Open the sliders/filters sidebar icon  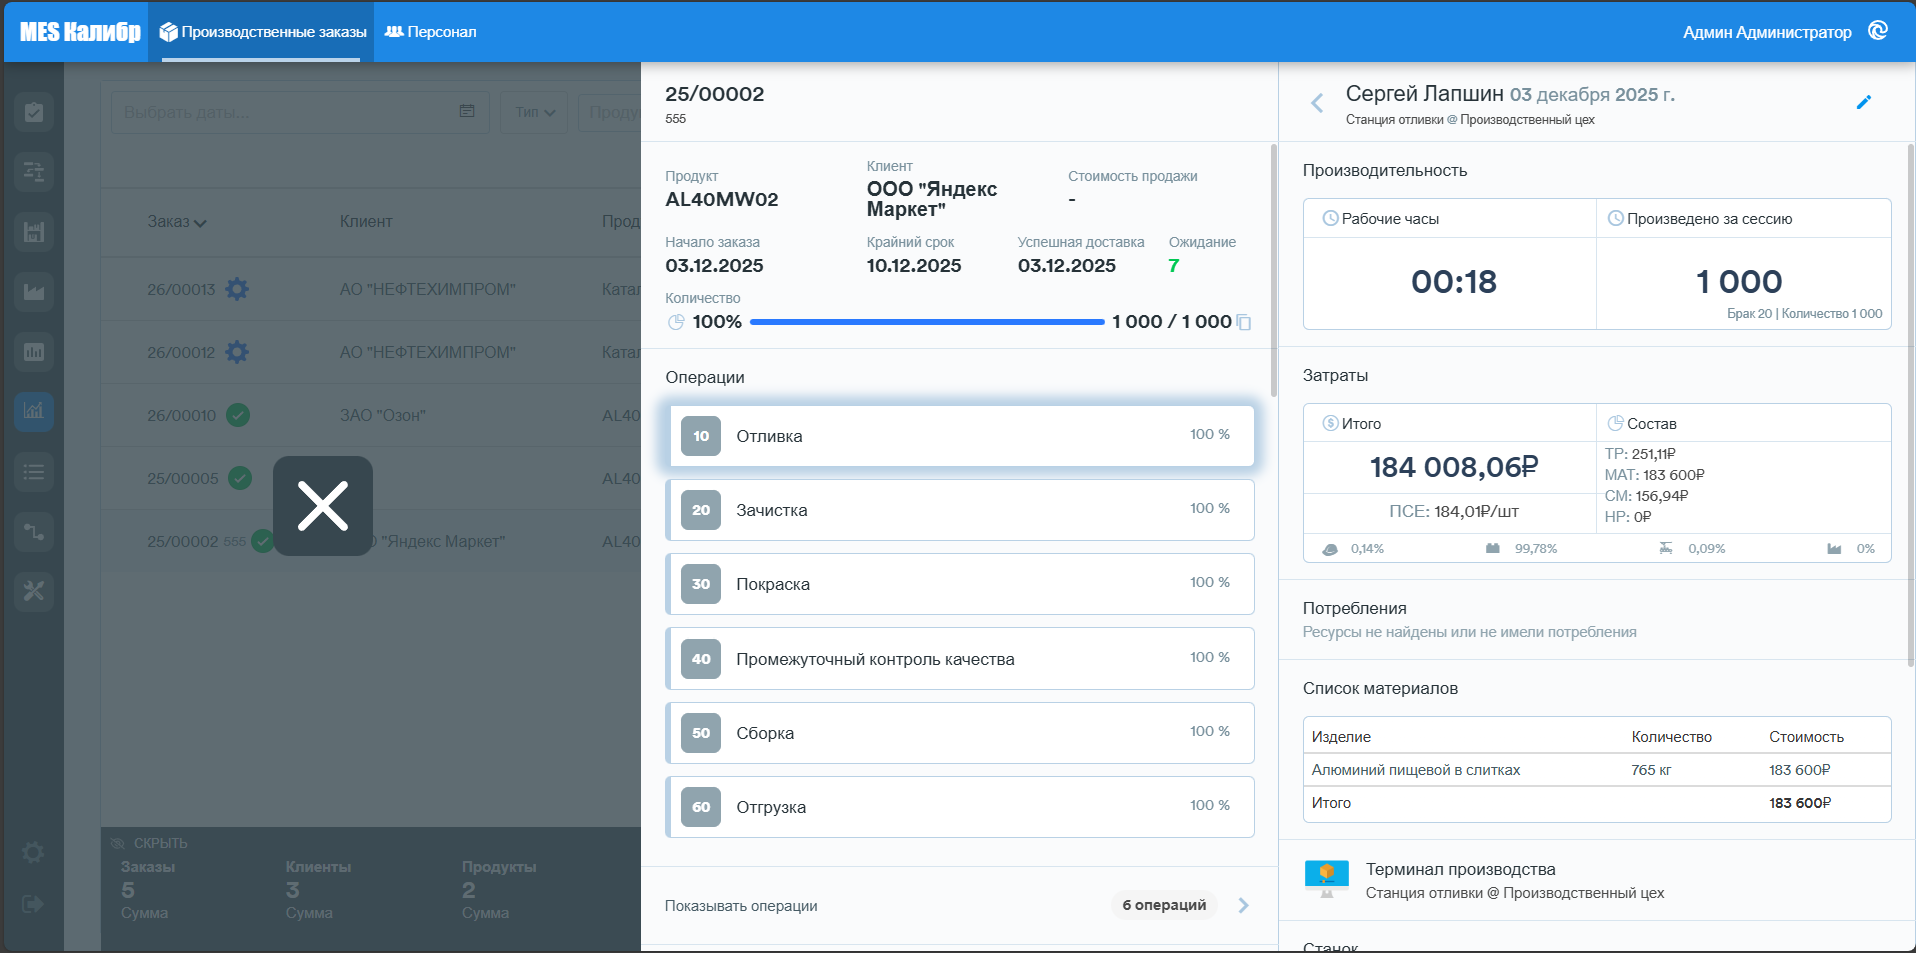(34, 172)
